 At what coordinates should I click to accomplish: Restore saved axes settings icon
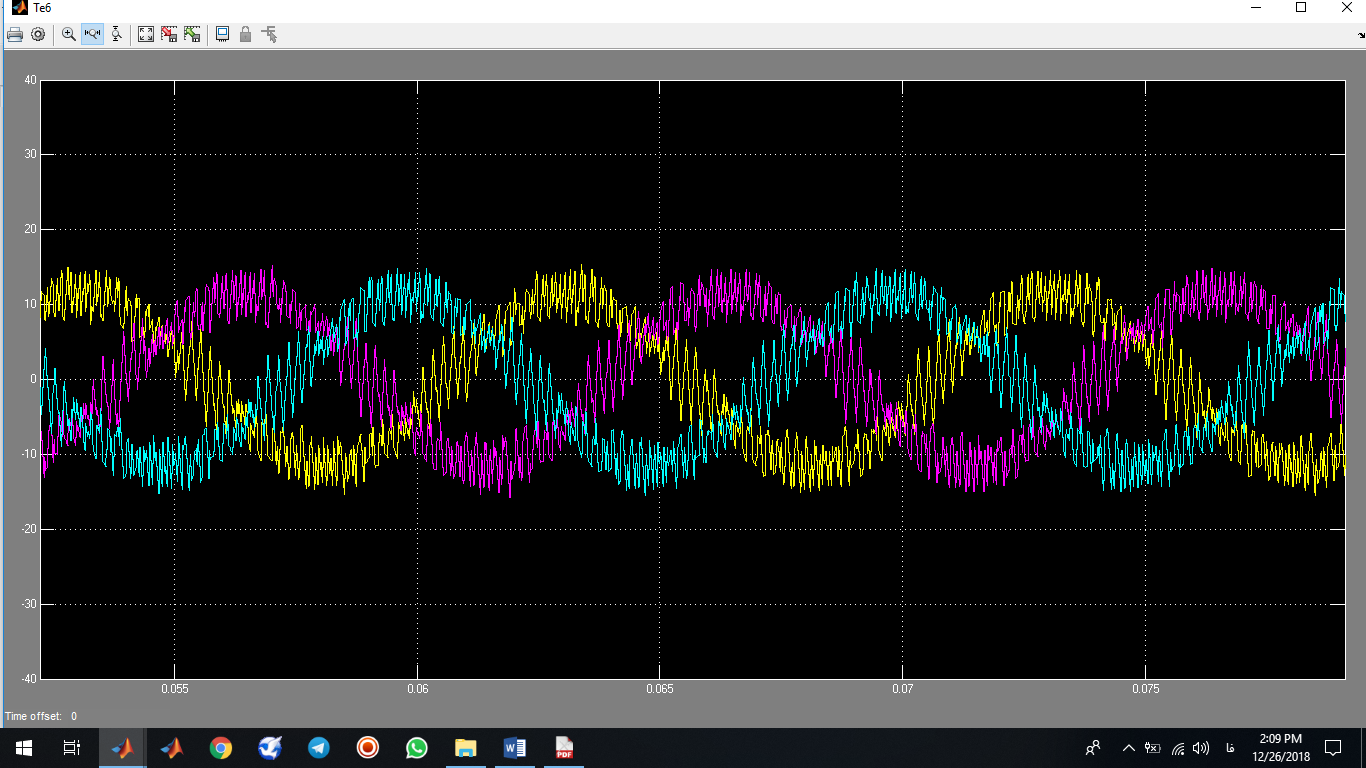point(192,34)
